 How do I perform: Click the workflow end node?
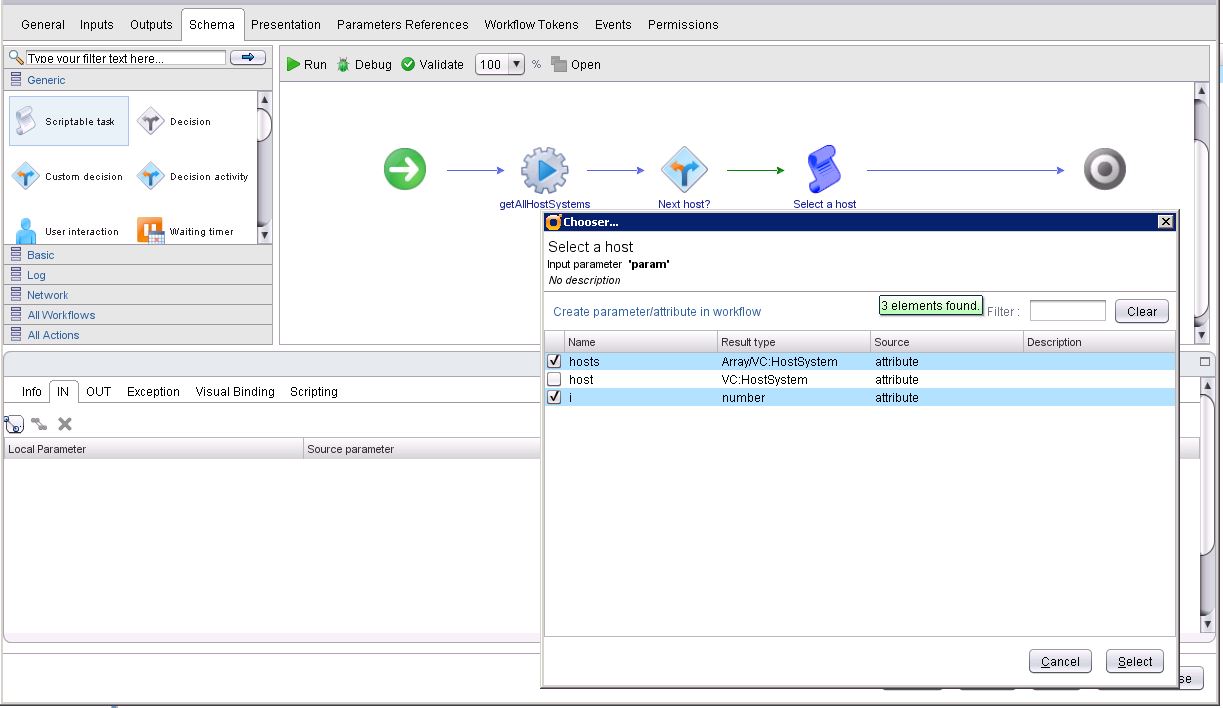(1104, 170)
